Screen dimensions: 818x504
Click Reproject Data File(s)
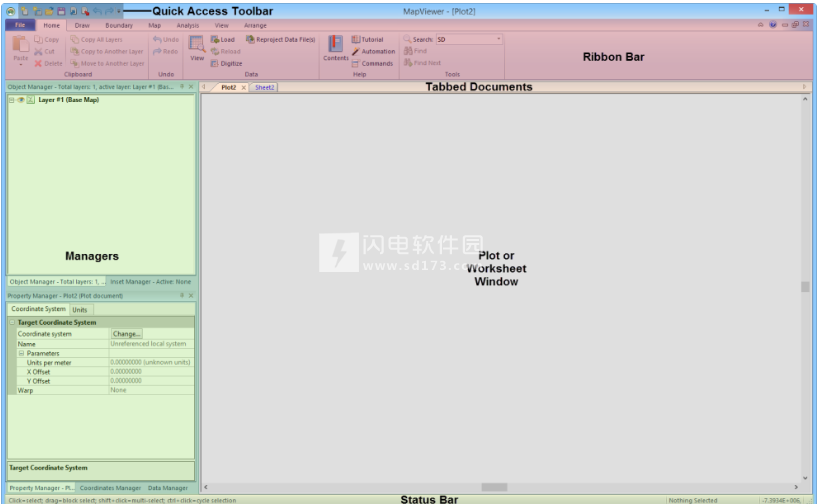tap(280, 40)
